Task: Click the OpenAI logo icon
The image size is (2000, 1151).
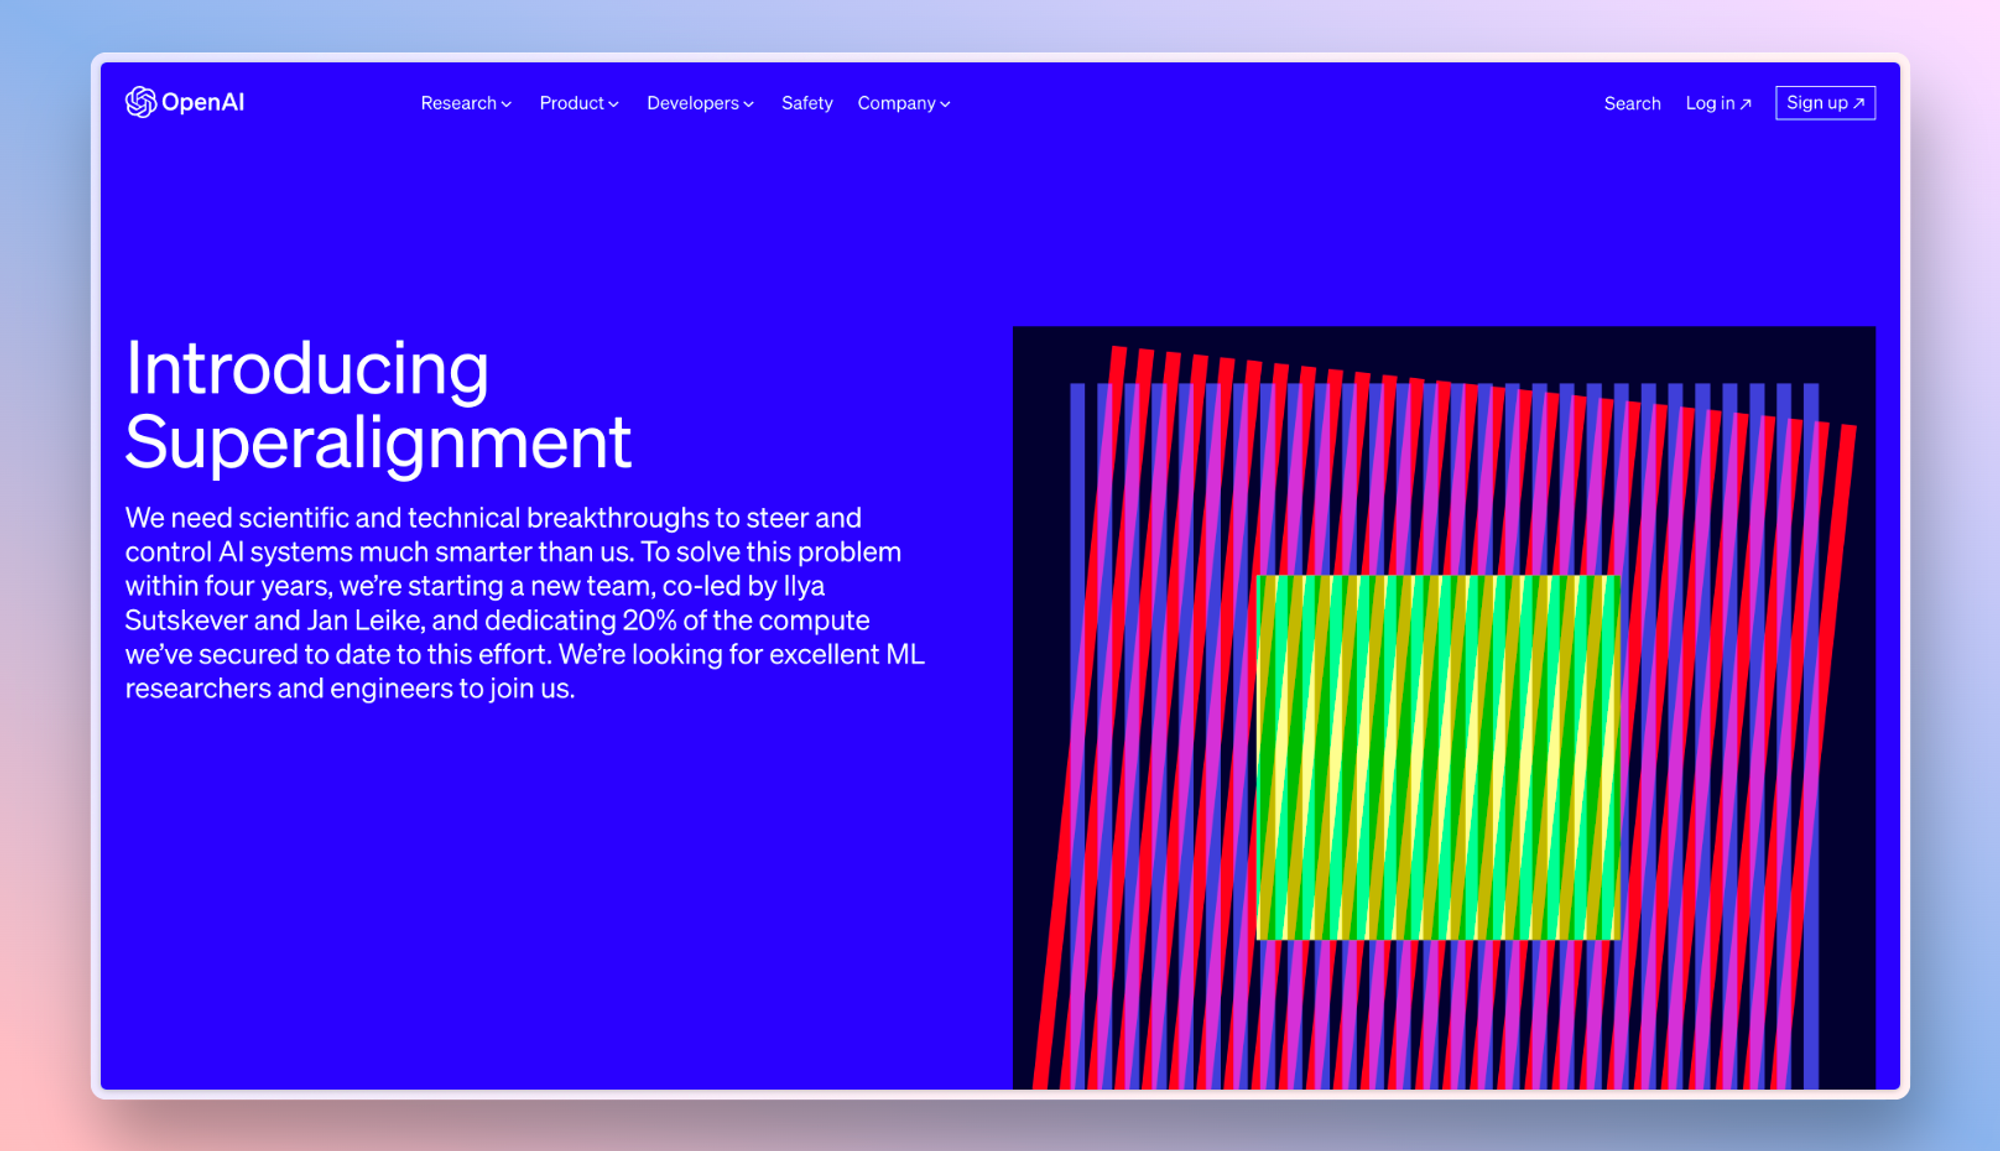Action: point(141,102)
